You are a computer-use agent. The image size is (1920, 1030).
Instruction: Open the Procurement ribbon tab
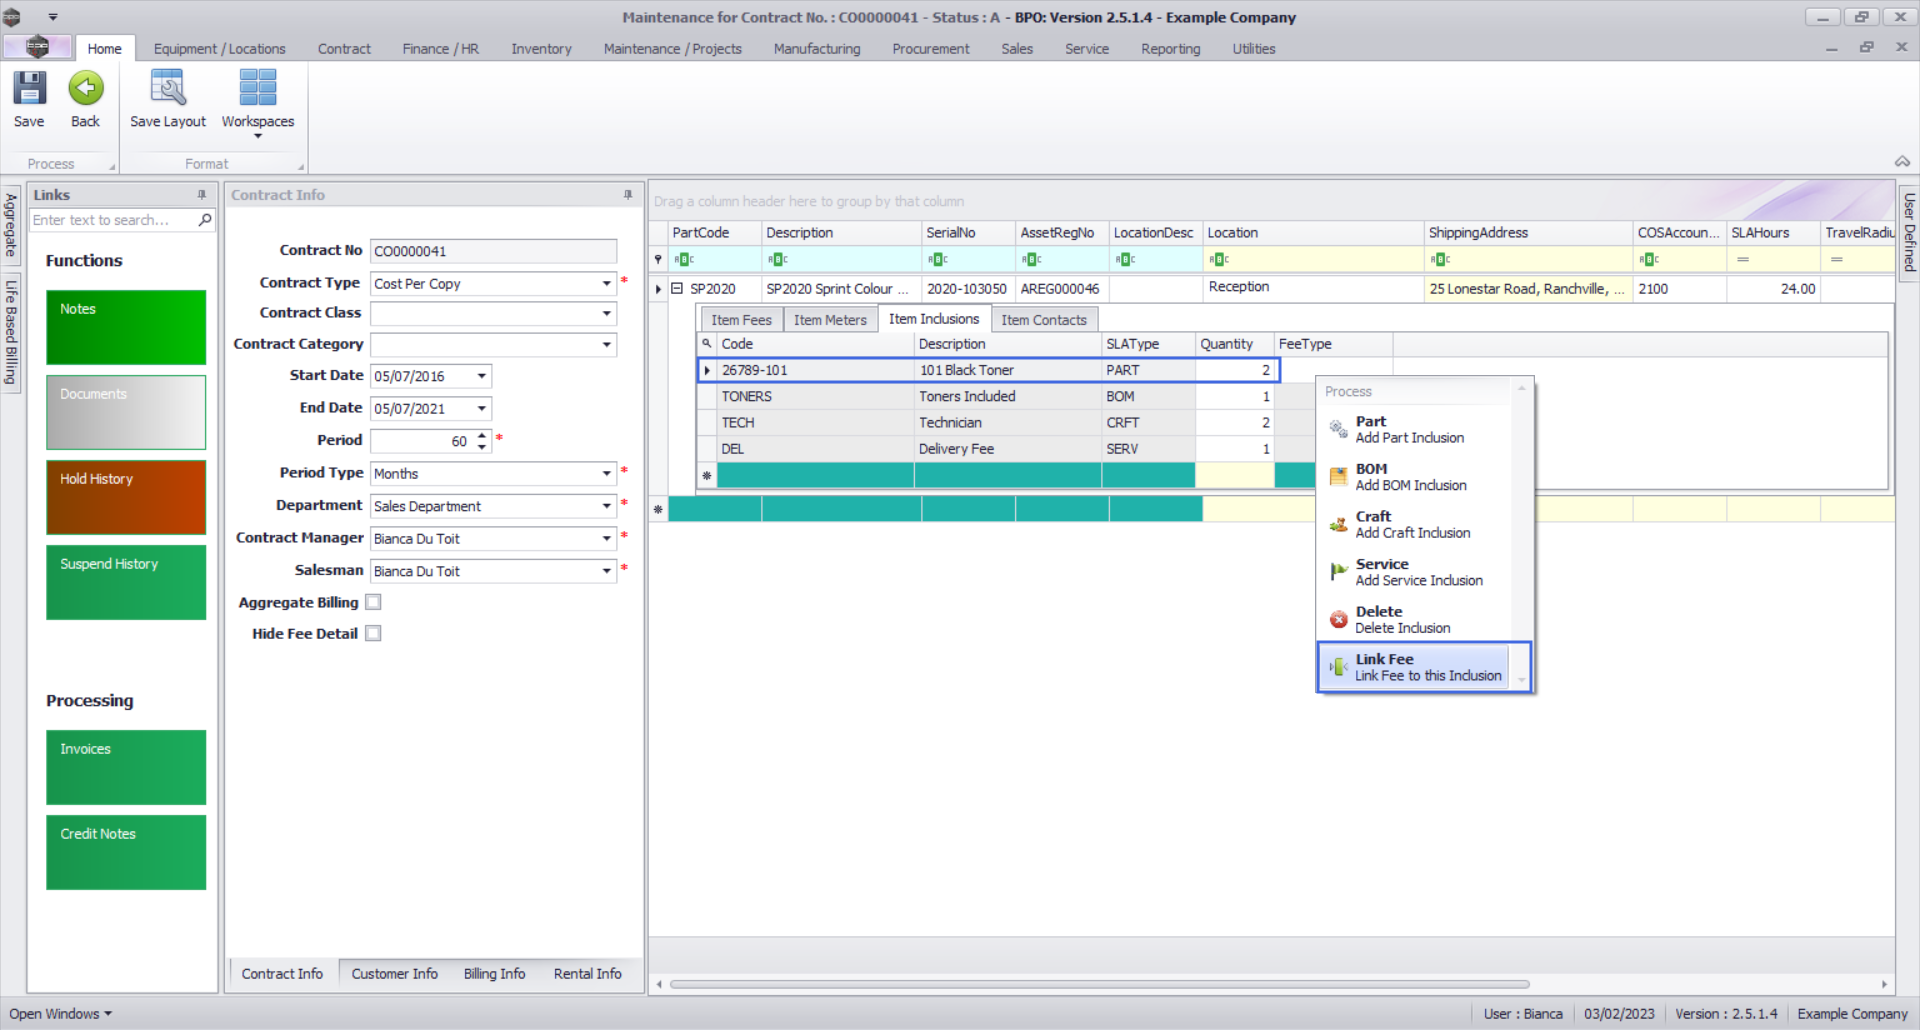[x=930, y=49]
